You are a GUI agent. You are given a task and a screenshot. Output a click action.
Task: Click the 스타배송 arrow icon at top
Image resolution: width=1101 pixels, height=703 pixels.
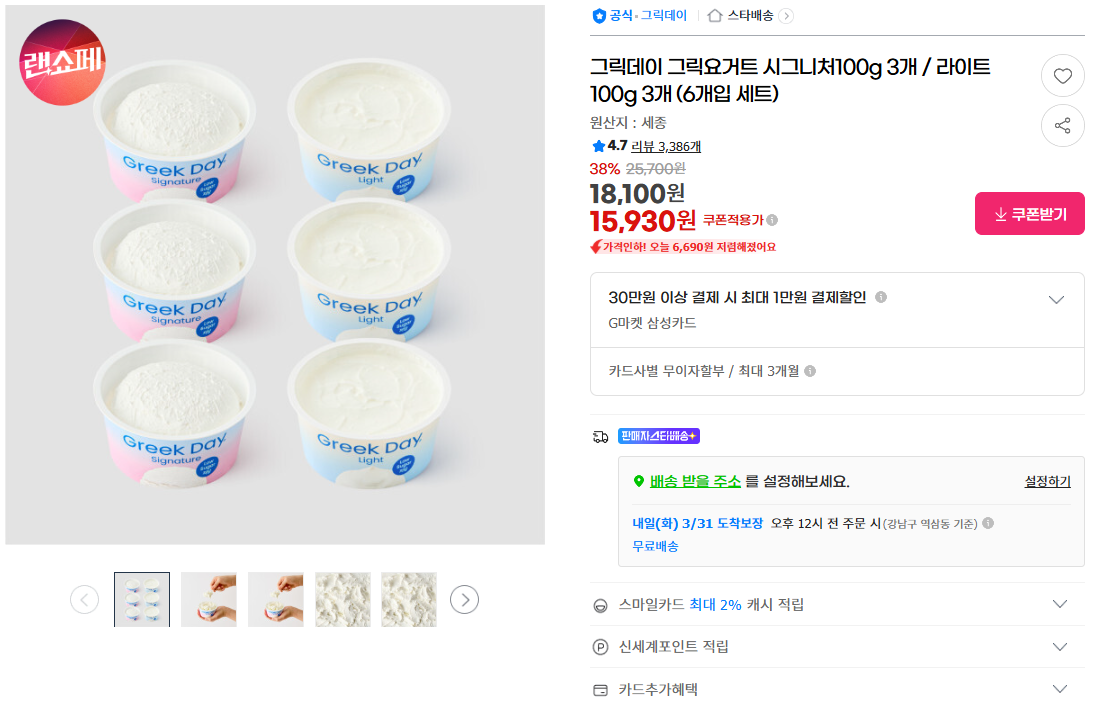tap(786, 15)
